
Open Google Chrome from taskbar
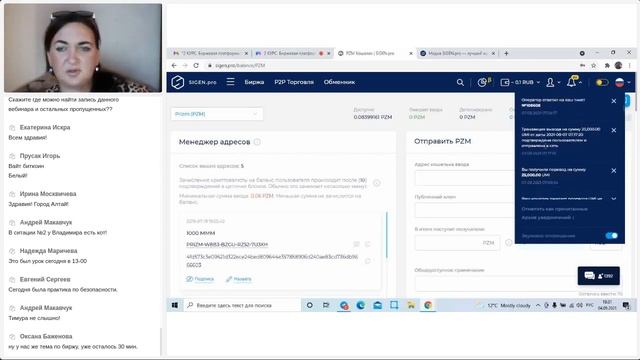tap(428, 305)
